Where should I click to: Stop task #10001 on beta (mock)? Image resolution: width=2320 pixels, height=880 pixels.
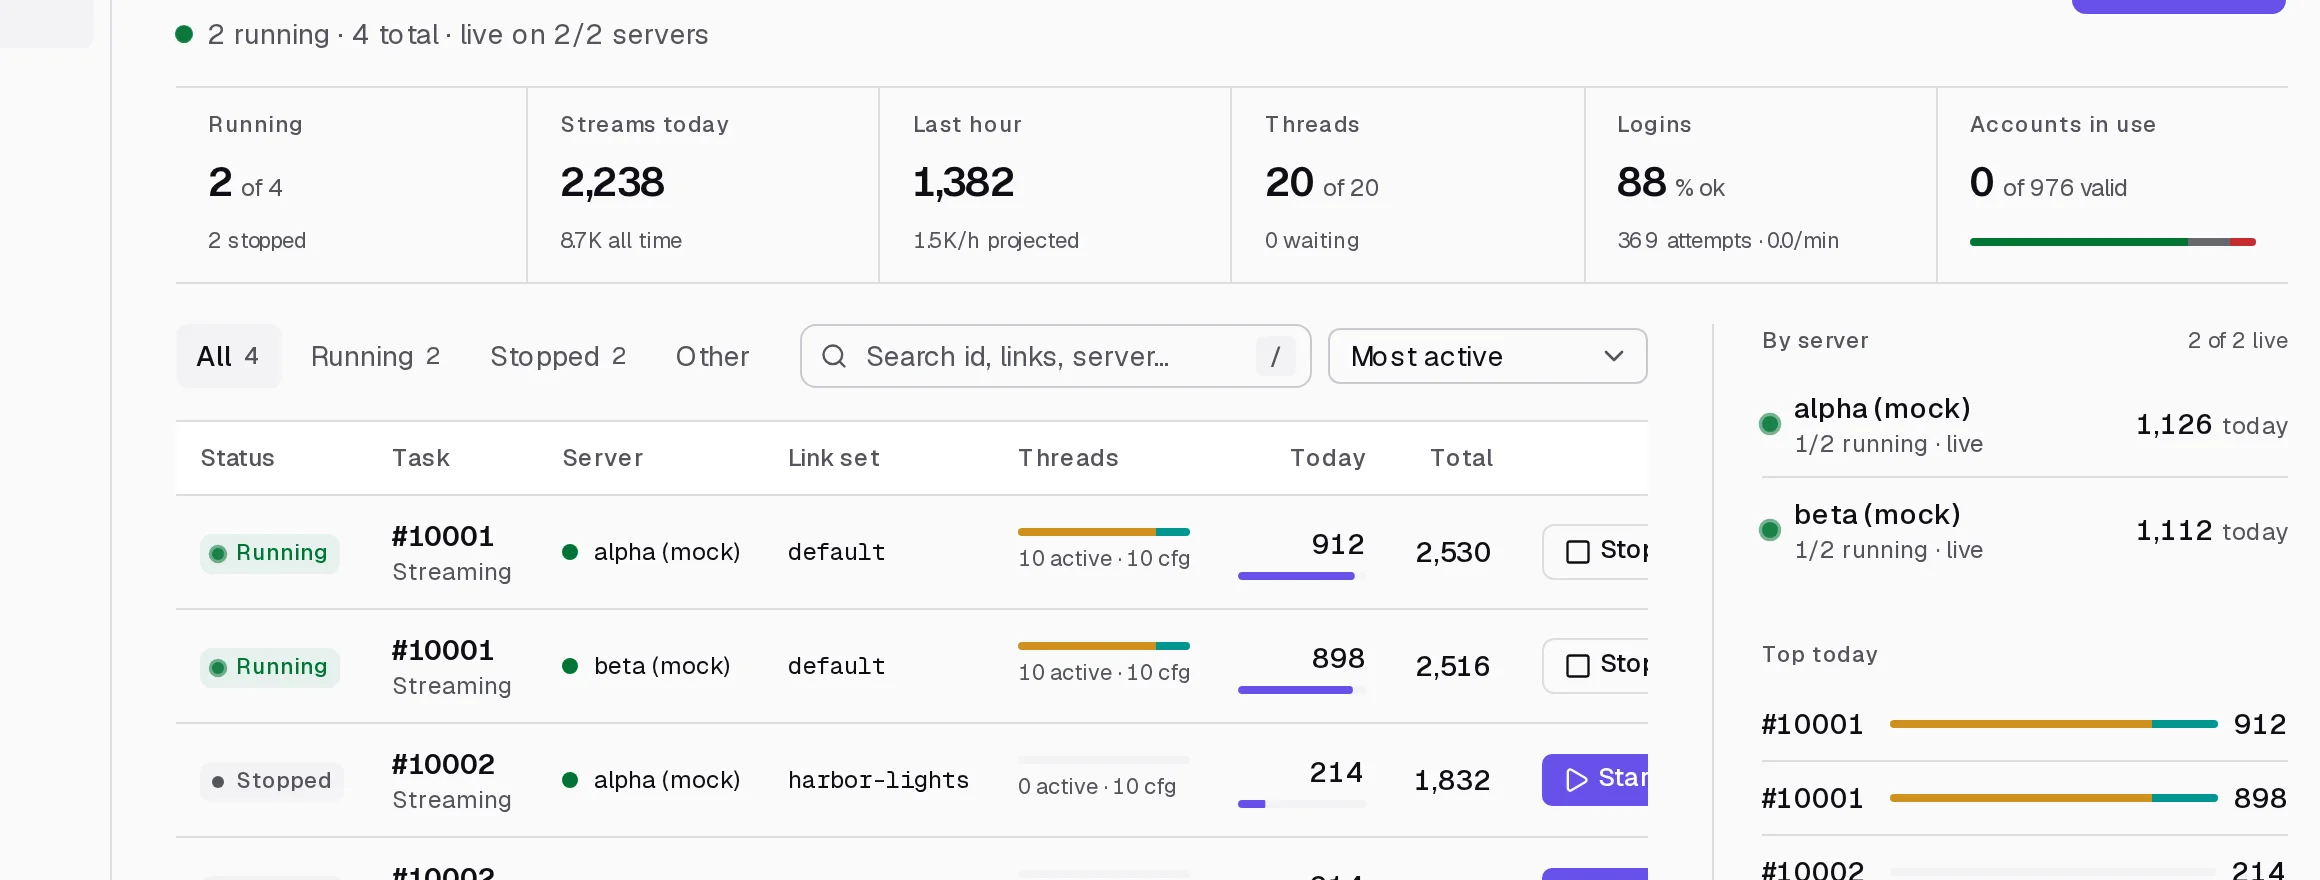pos(1595,665)
